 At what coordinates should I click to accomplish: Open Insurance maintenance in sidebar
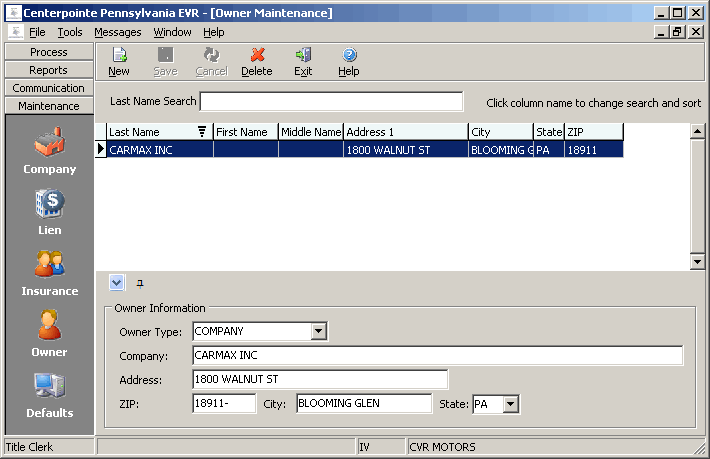tap(49, 273)
